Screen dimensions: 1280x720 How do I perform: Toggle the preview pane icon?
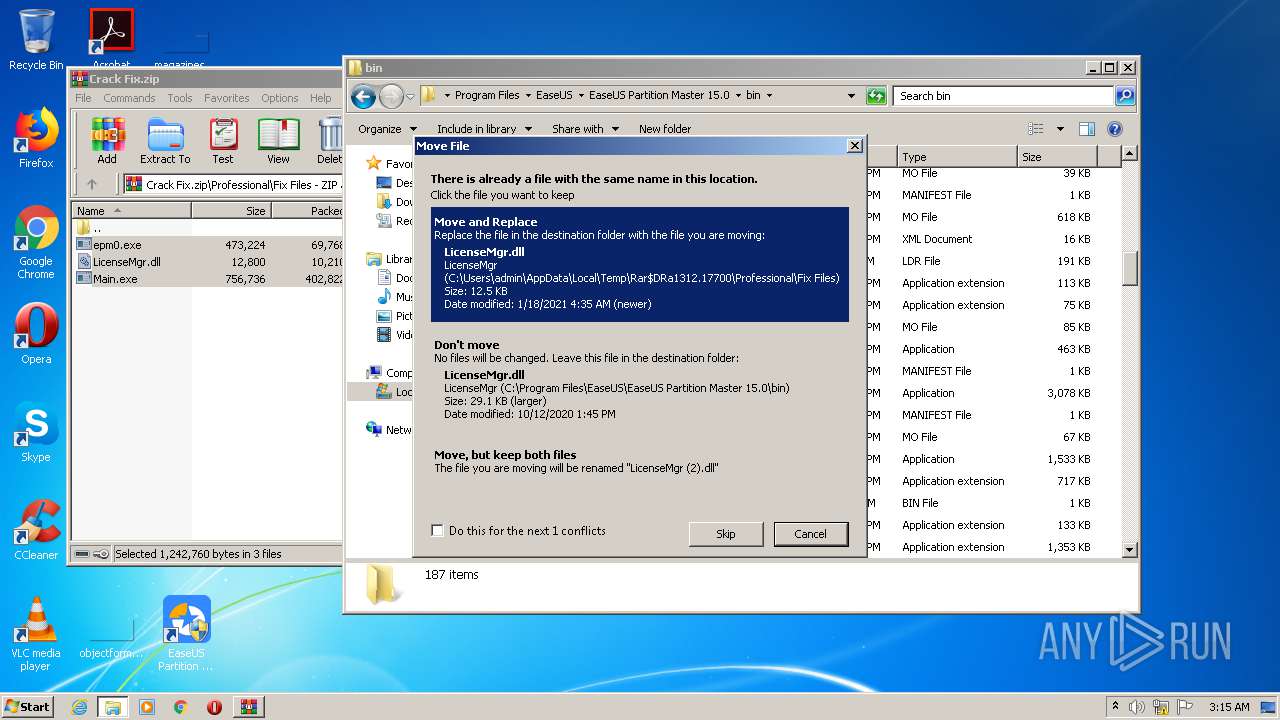[x=1087, y=129]
